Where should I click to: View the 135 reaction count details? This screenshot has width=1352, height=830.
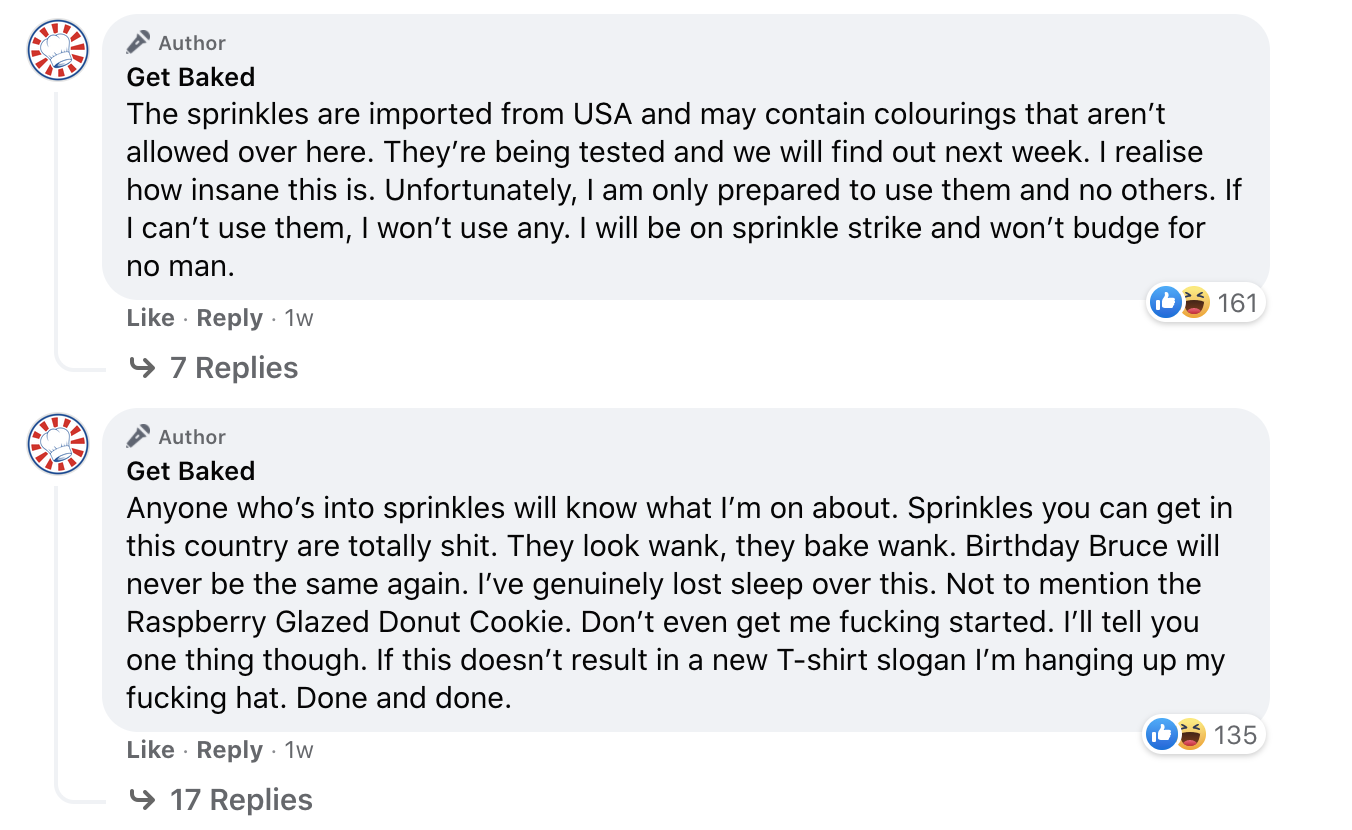(x=1236, y=735)
